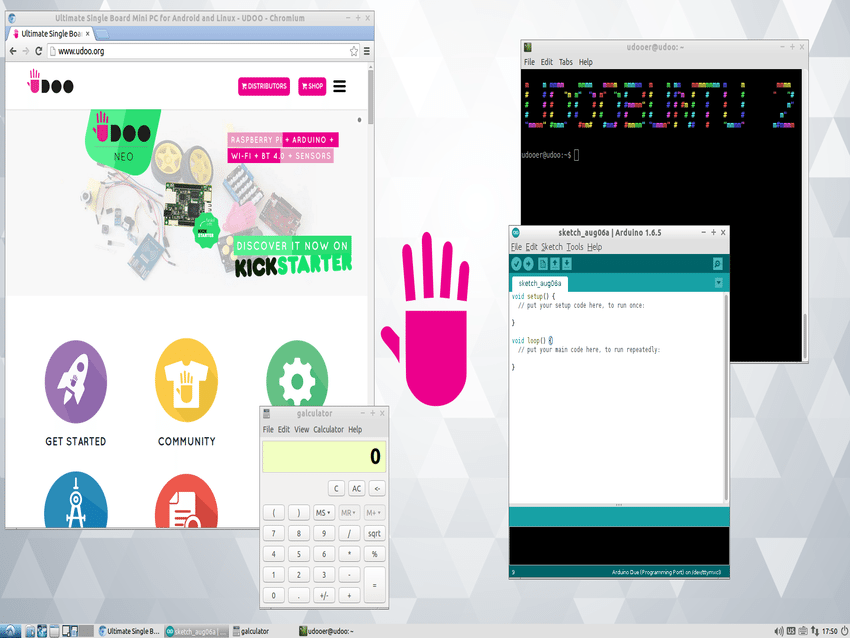Viewport: 850px width, 638px height.
Task: Click the sqrt button in galculator
Action: click(x=374, y=533)
